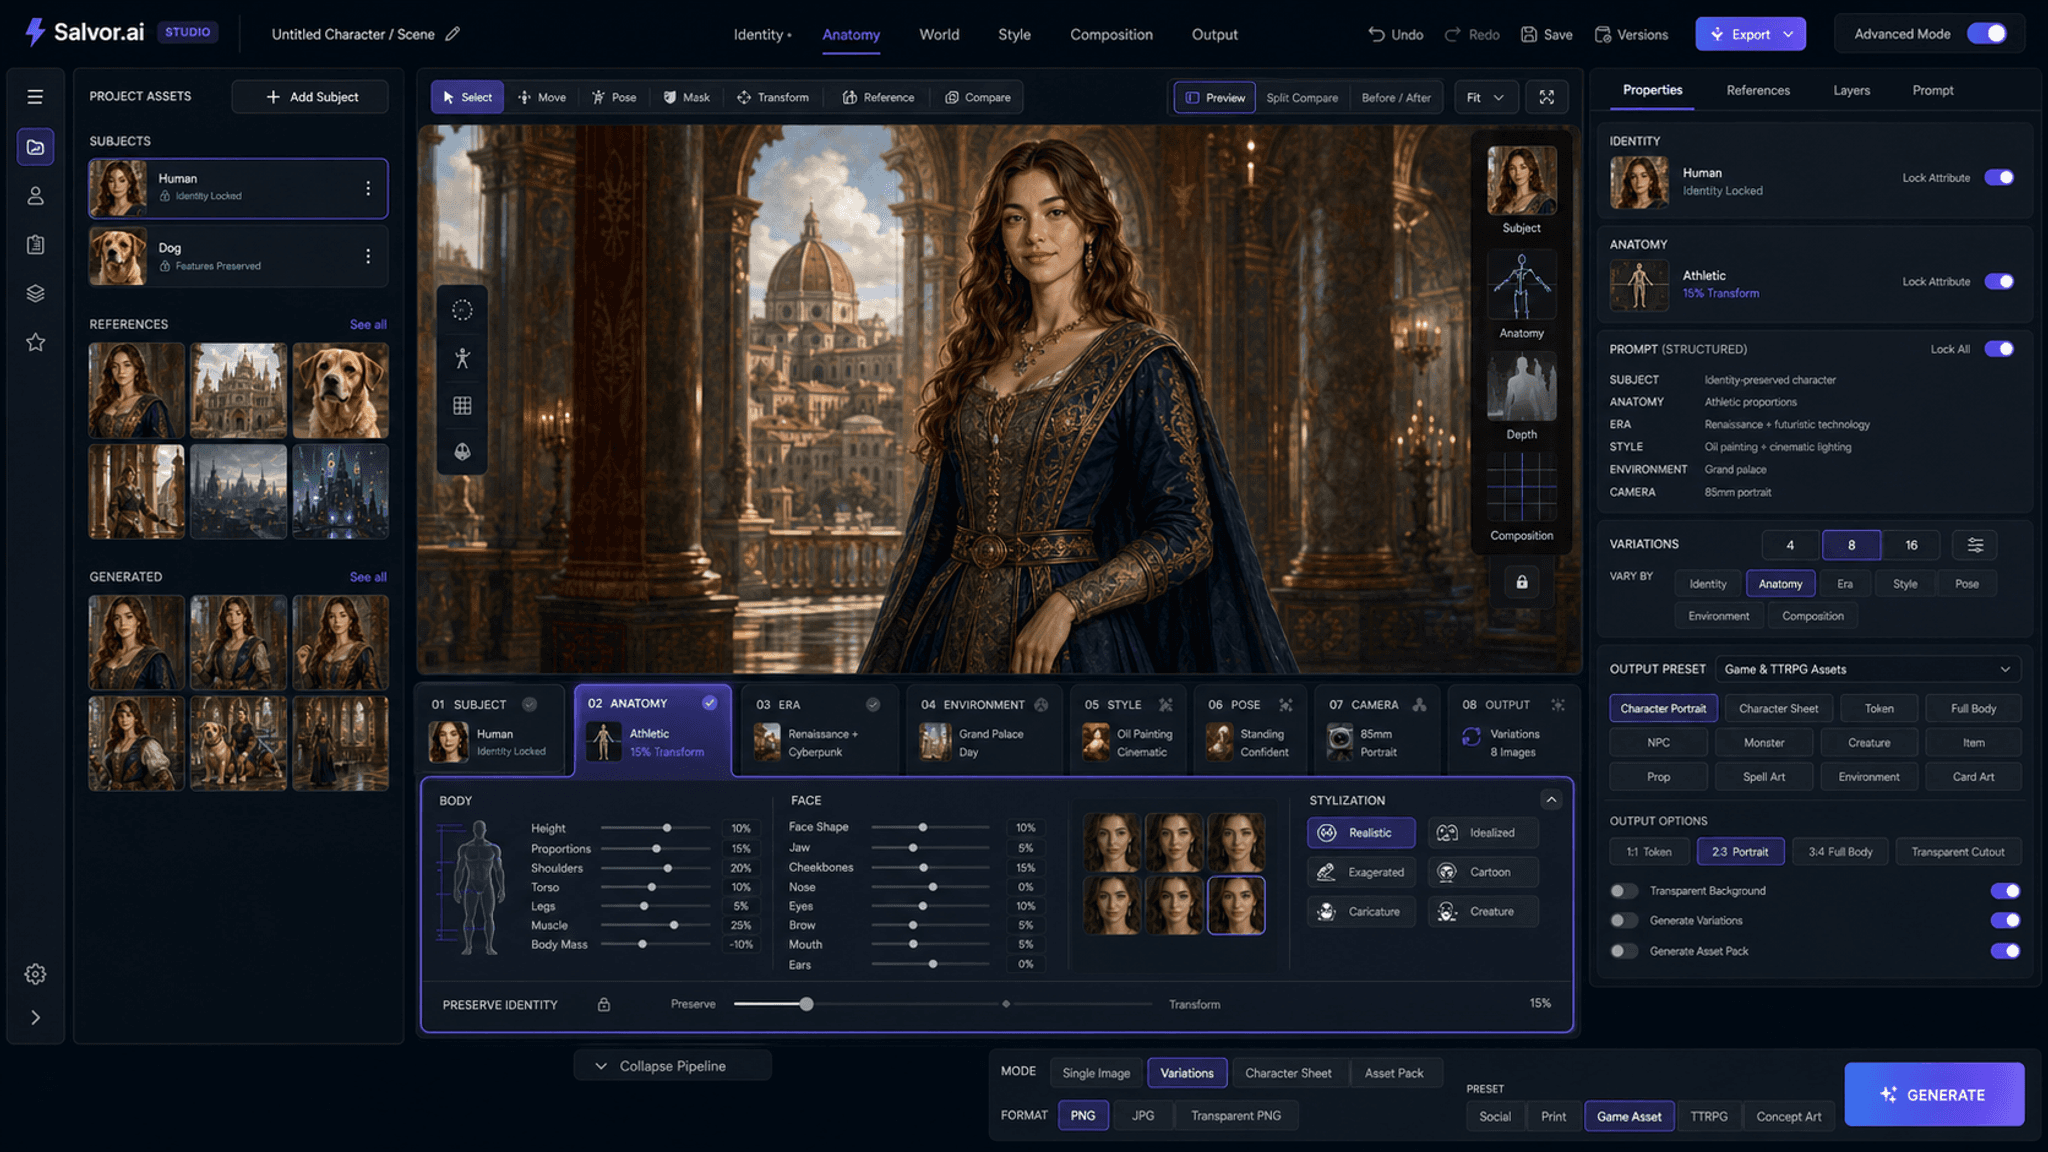Switch to Split Compare view
The height and width of the screenshot is (1152, 2048).
pyautogui.click(x=1301, y=97)
